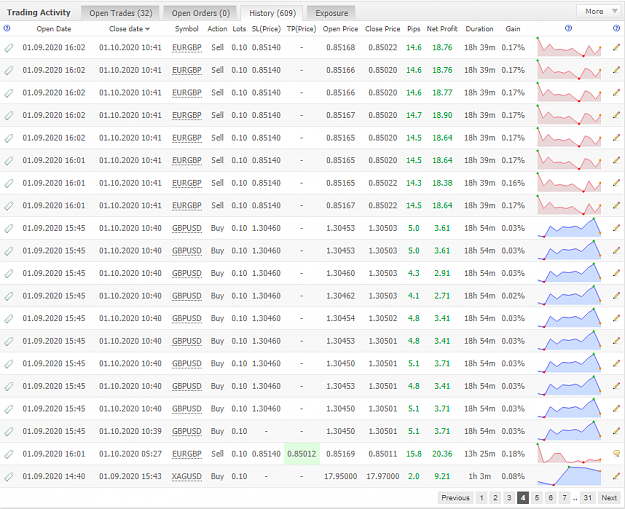
Task: Click tag icon of the 20.36 profit trade
Action: pyautogui.click(x=8, y=454)
